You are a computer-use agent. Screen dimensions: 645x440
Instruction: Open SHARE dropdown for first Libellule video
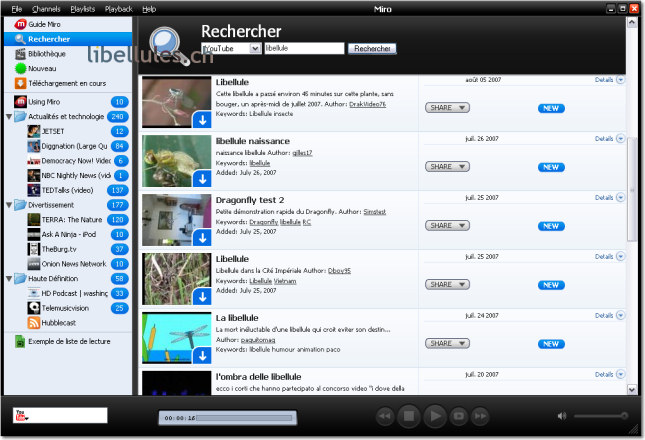pyautogui.click(x=447, y=108)
